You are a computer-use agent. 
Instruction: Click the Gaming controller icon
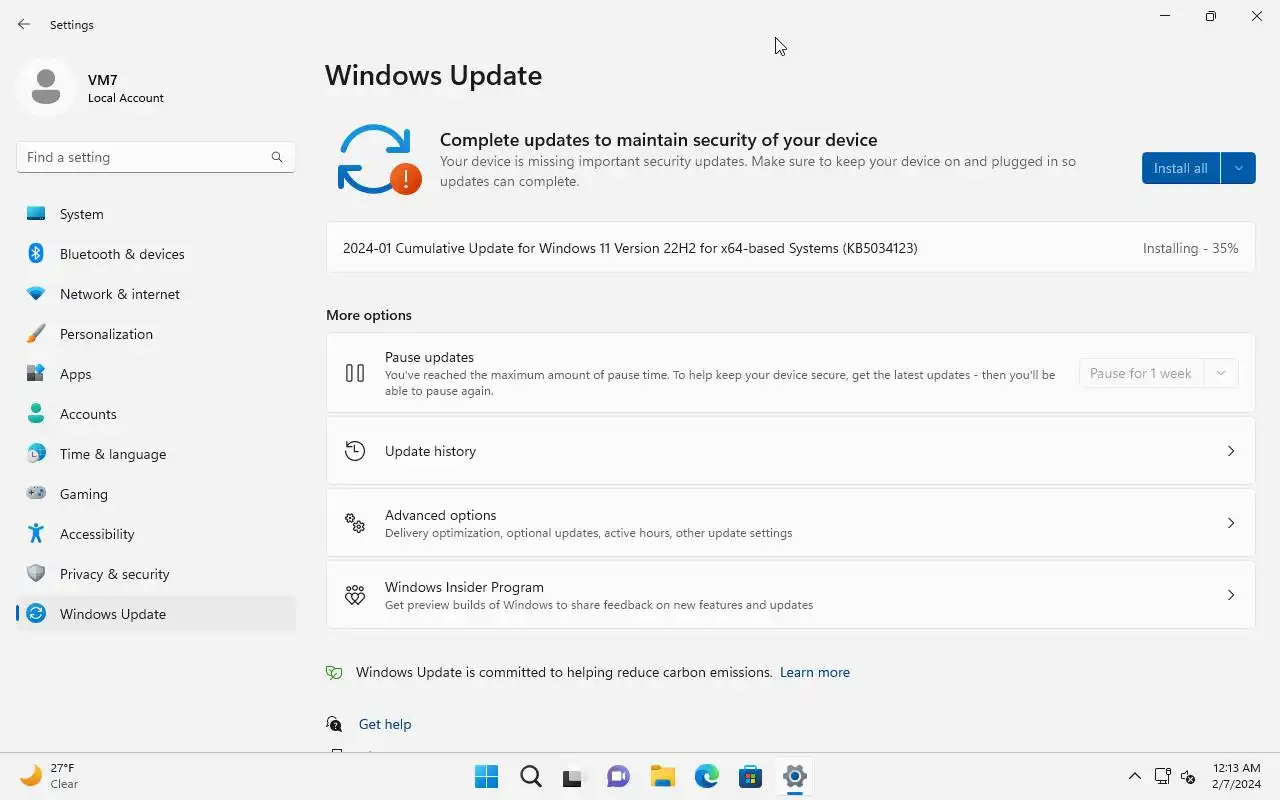(36, 493)
